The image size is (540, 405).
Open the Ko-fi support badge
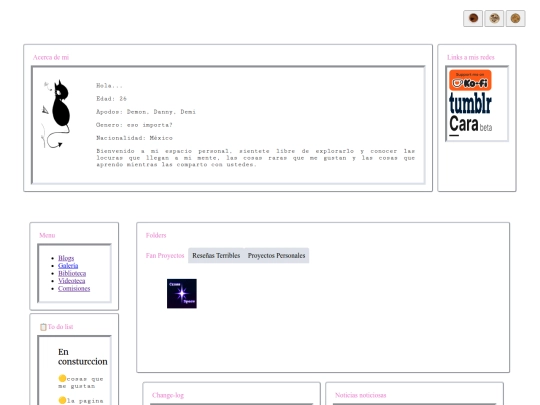click(470, 80)
